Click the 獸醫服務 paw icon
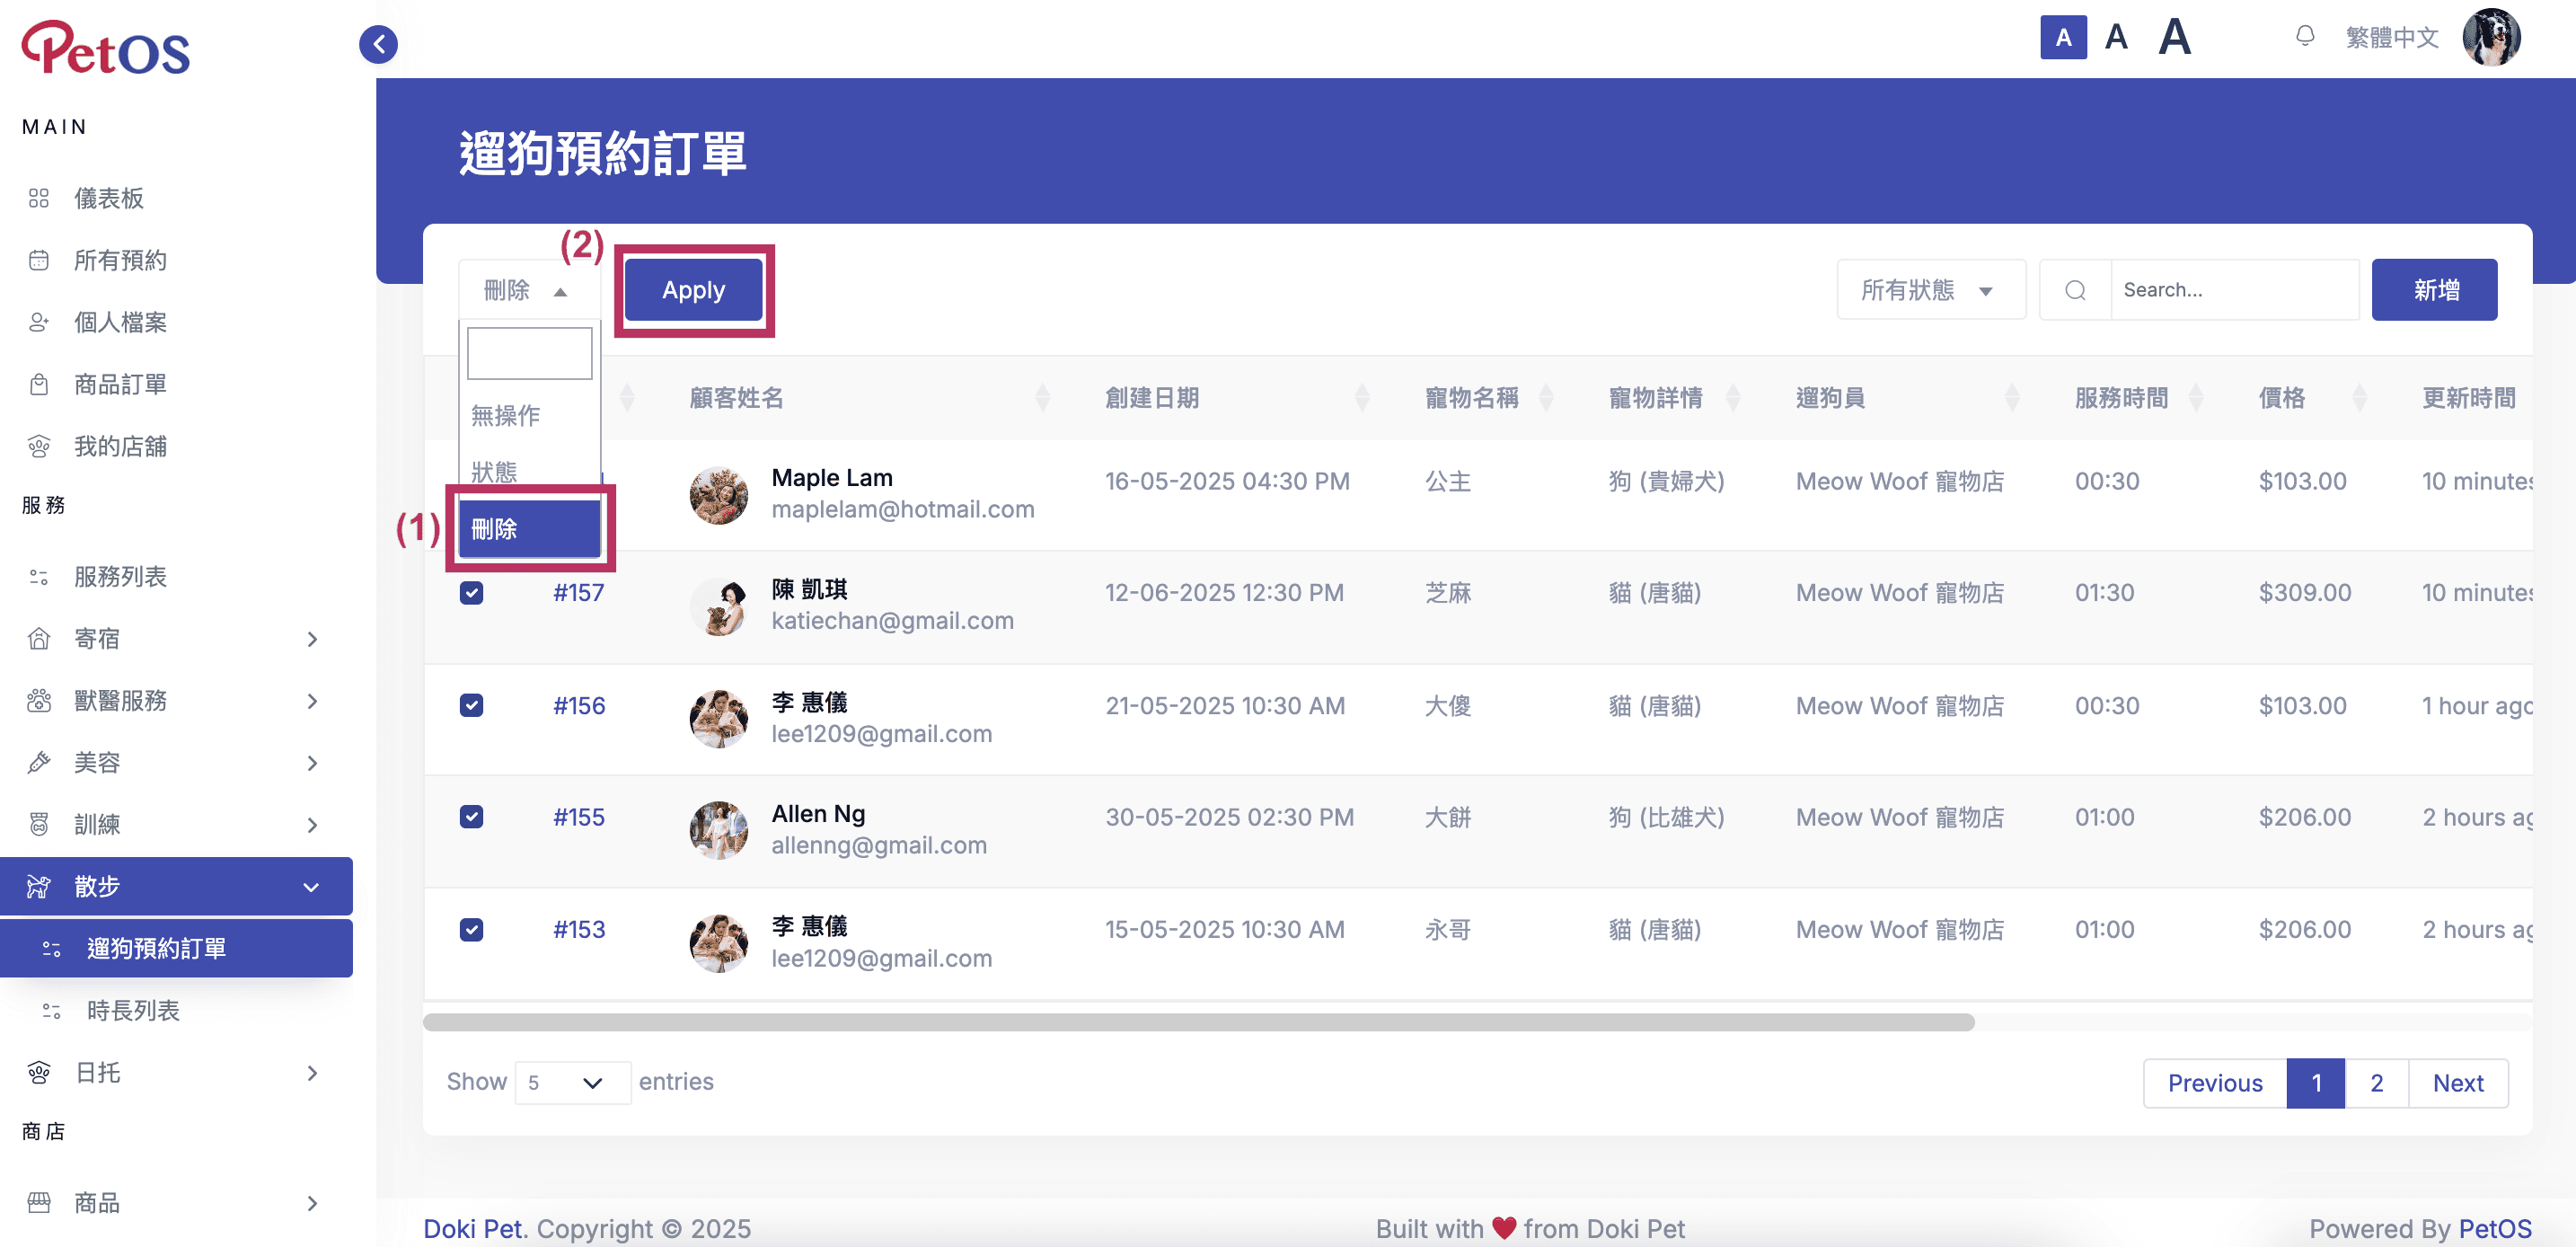2576x1247 pixels. pos(39,700)
